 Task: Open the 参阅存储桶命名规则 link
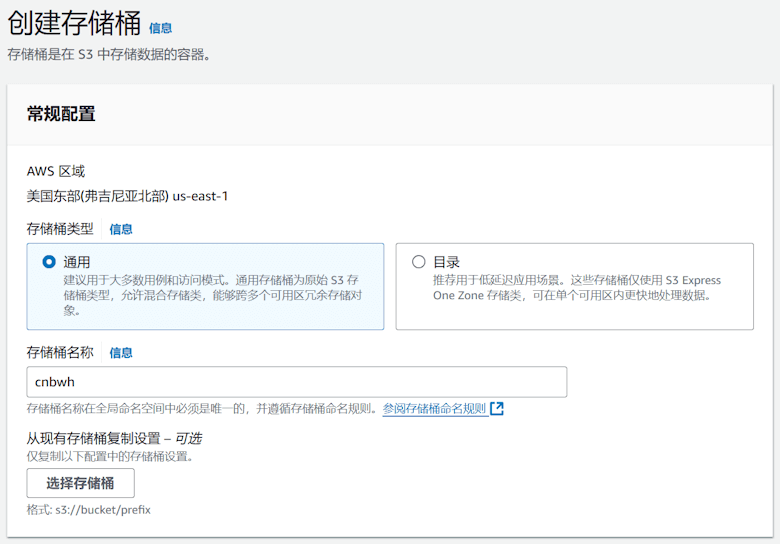pos(434,409)
